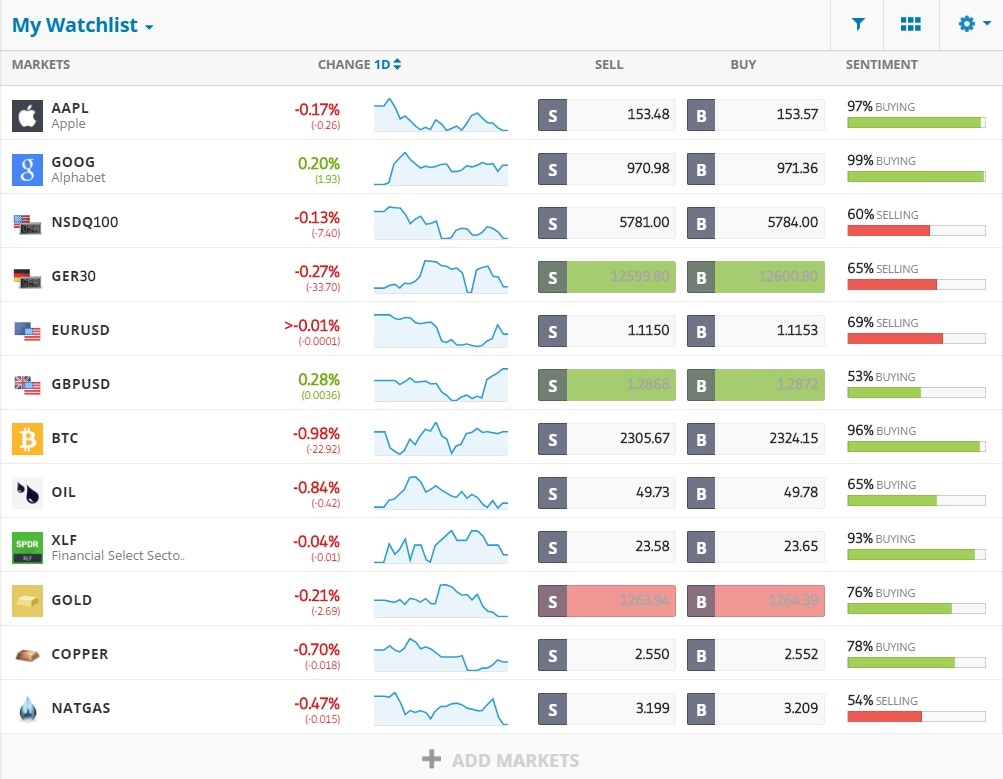Select the SPDR icon next to XLF
1003x779 pixels.
tap(25, 546)
